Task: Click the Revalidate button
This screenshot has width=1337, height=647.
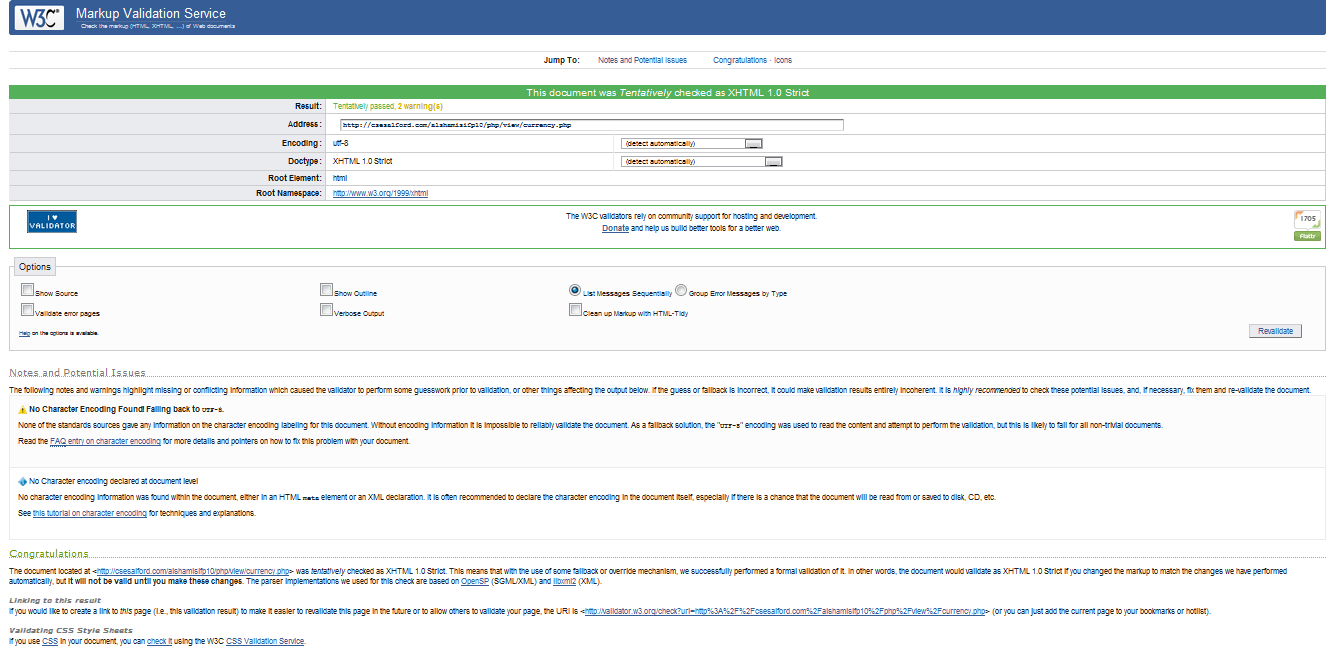Action: click(x=1274, y=330)
